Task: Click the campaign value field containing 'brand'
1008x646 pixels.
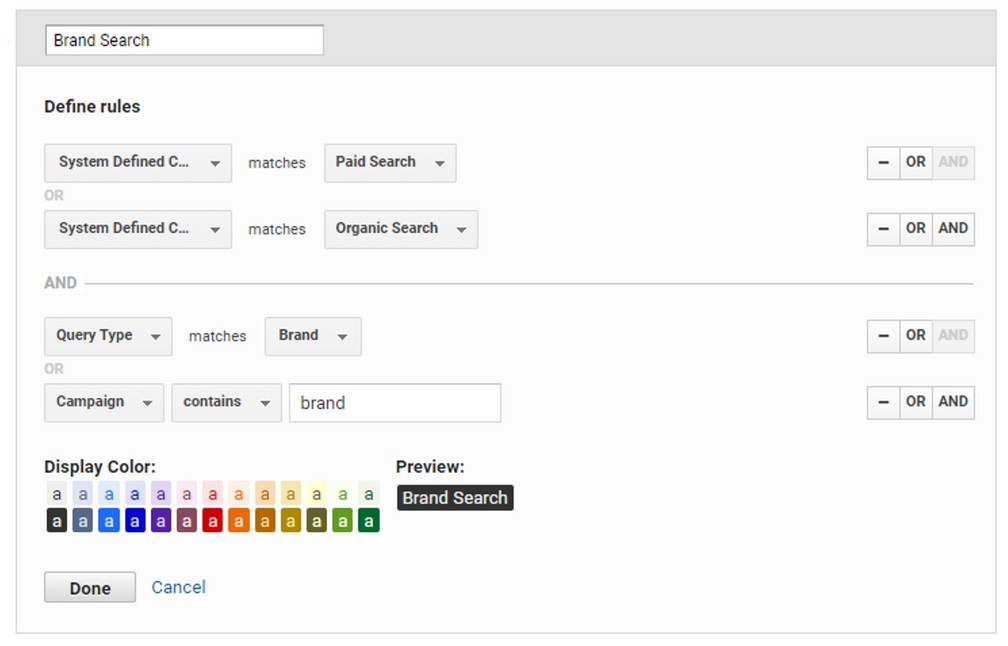Action: click(395, 403)
